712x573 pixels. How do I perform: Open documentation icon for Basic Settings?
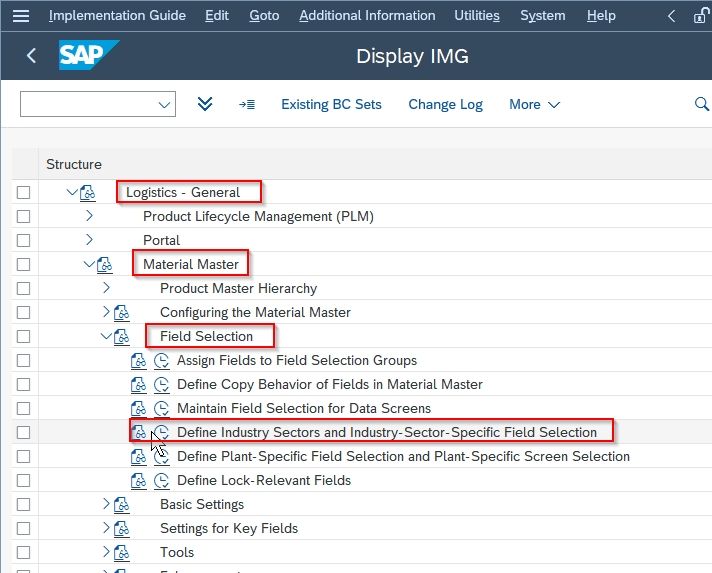[121, 505]
